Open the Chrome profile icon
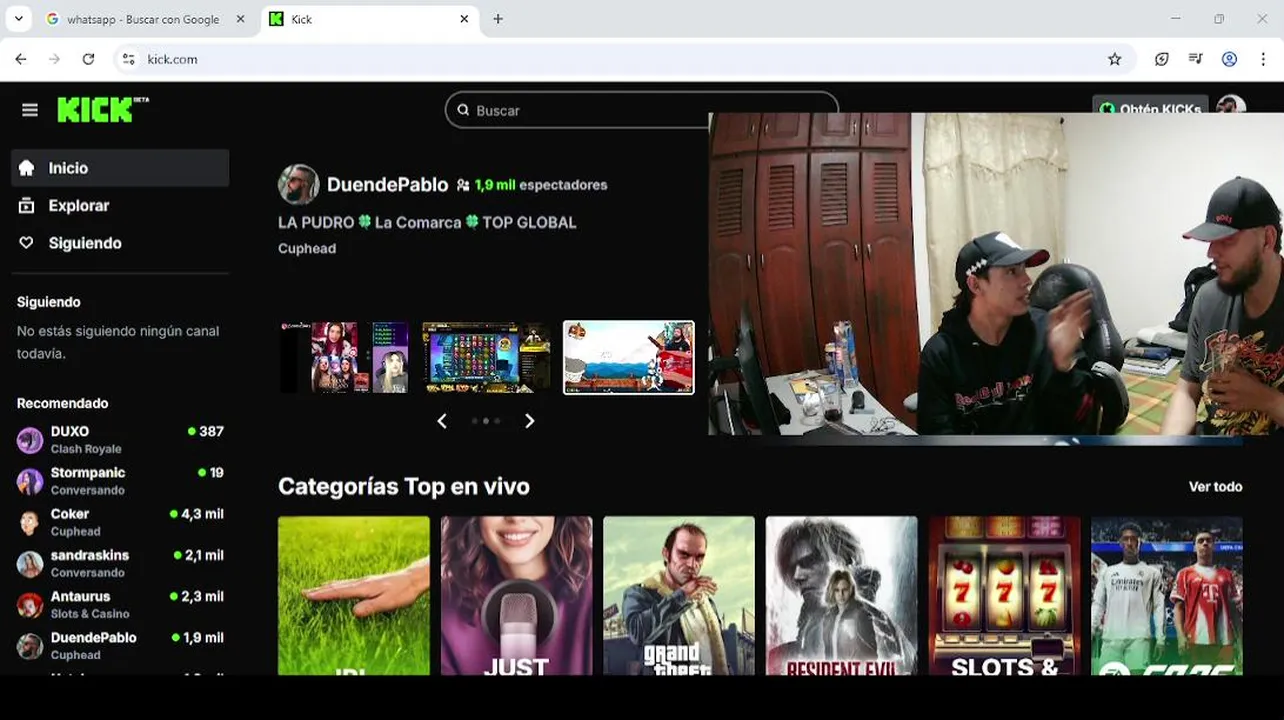1284x720 pixels. 1229,59
